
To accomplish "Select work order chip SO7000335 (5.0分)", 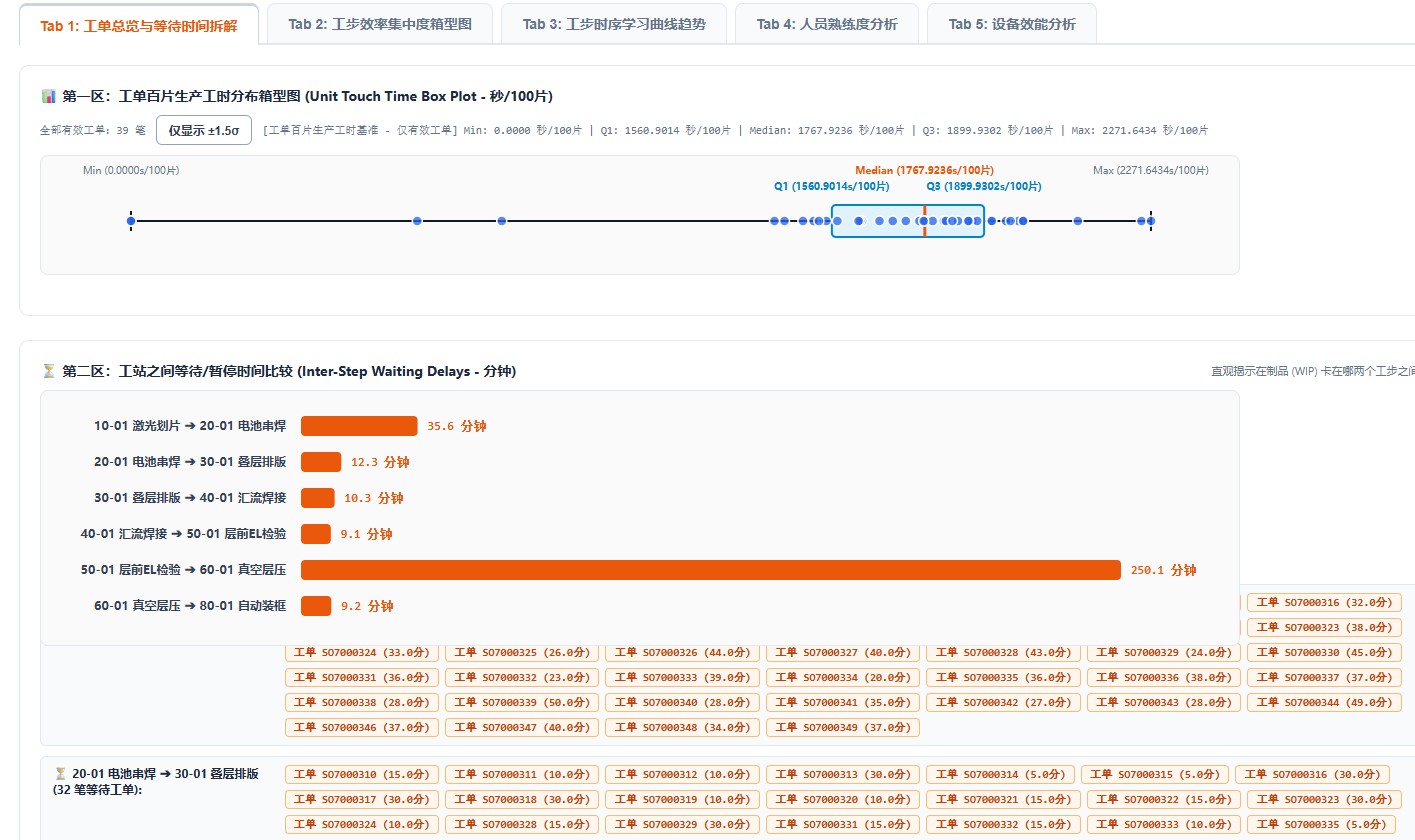I will 1321,824.
